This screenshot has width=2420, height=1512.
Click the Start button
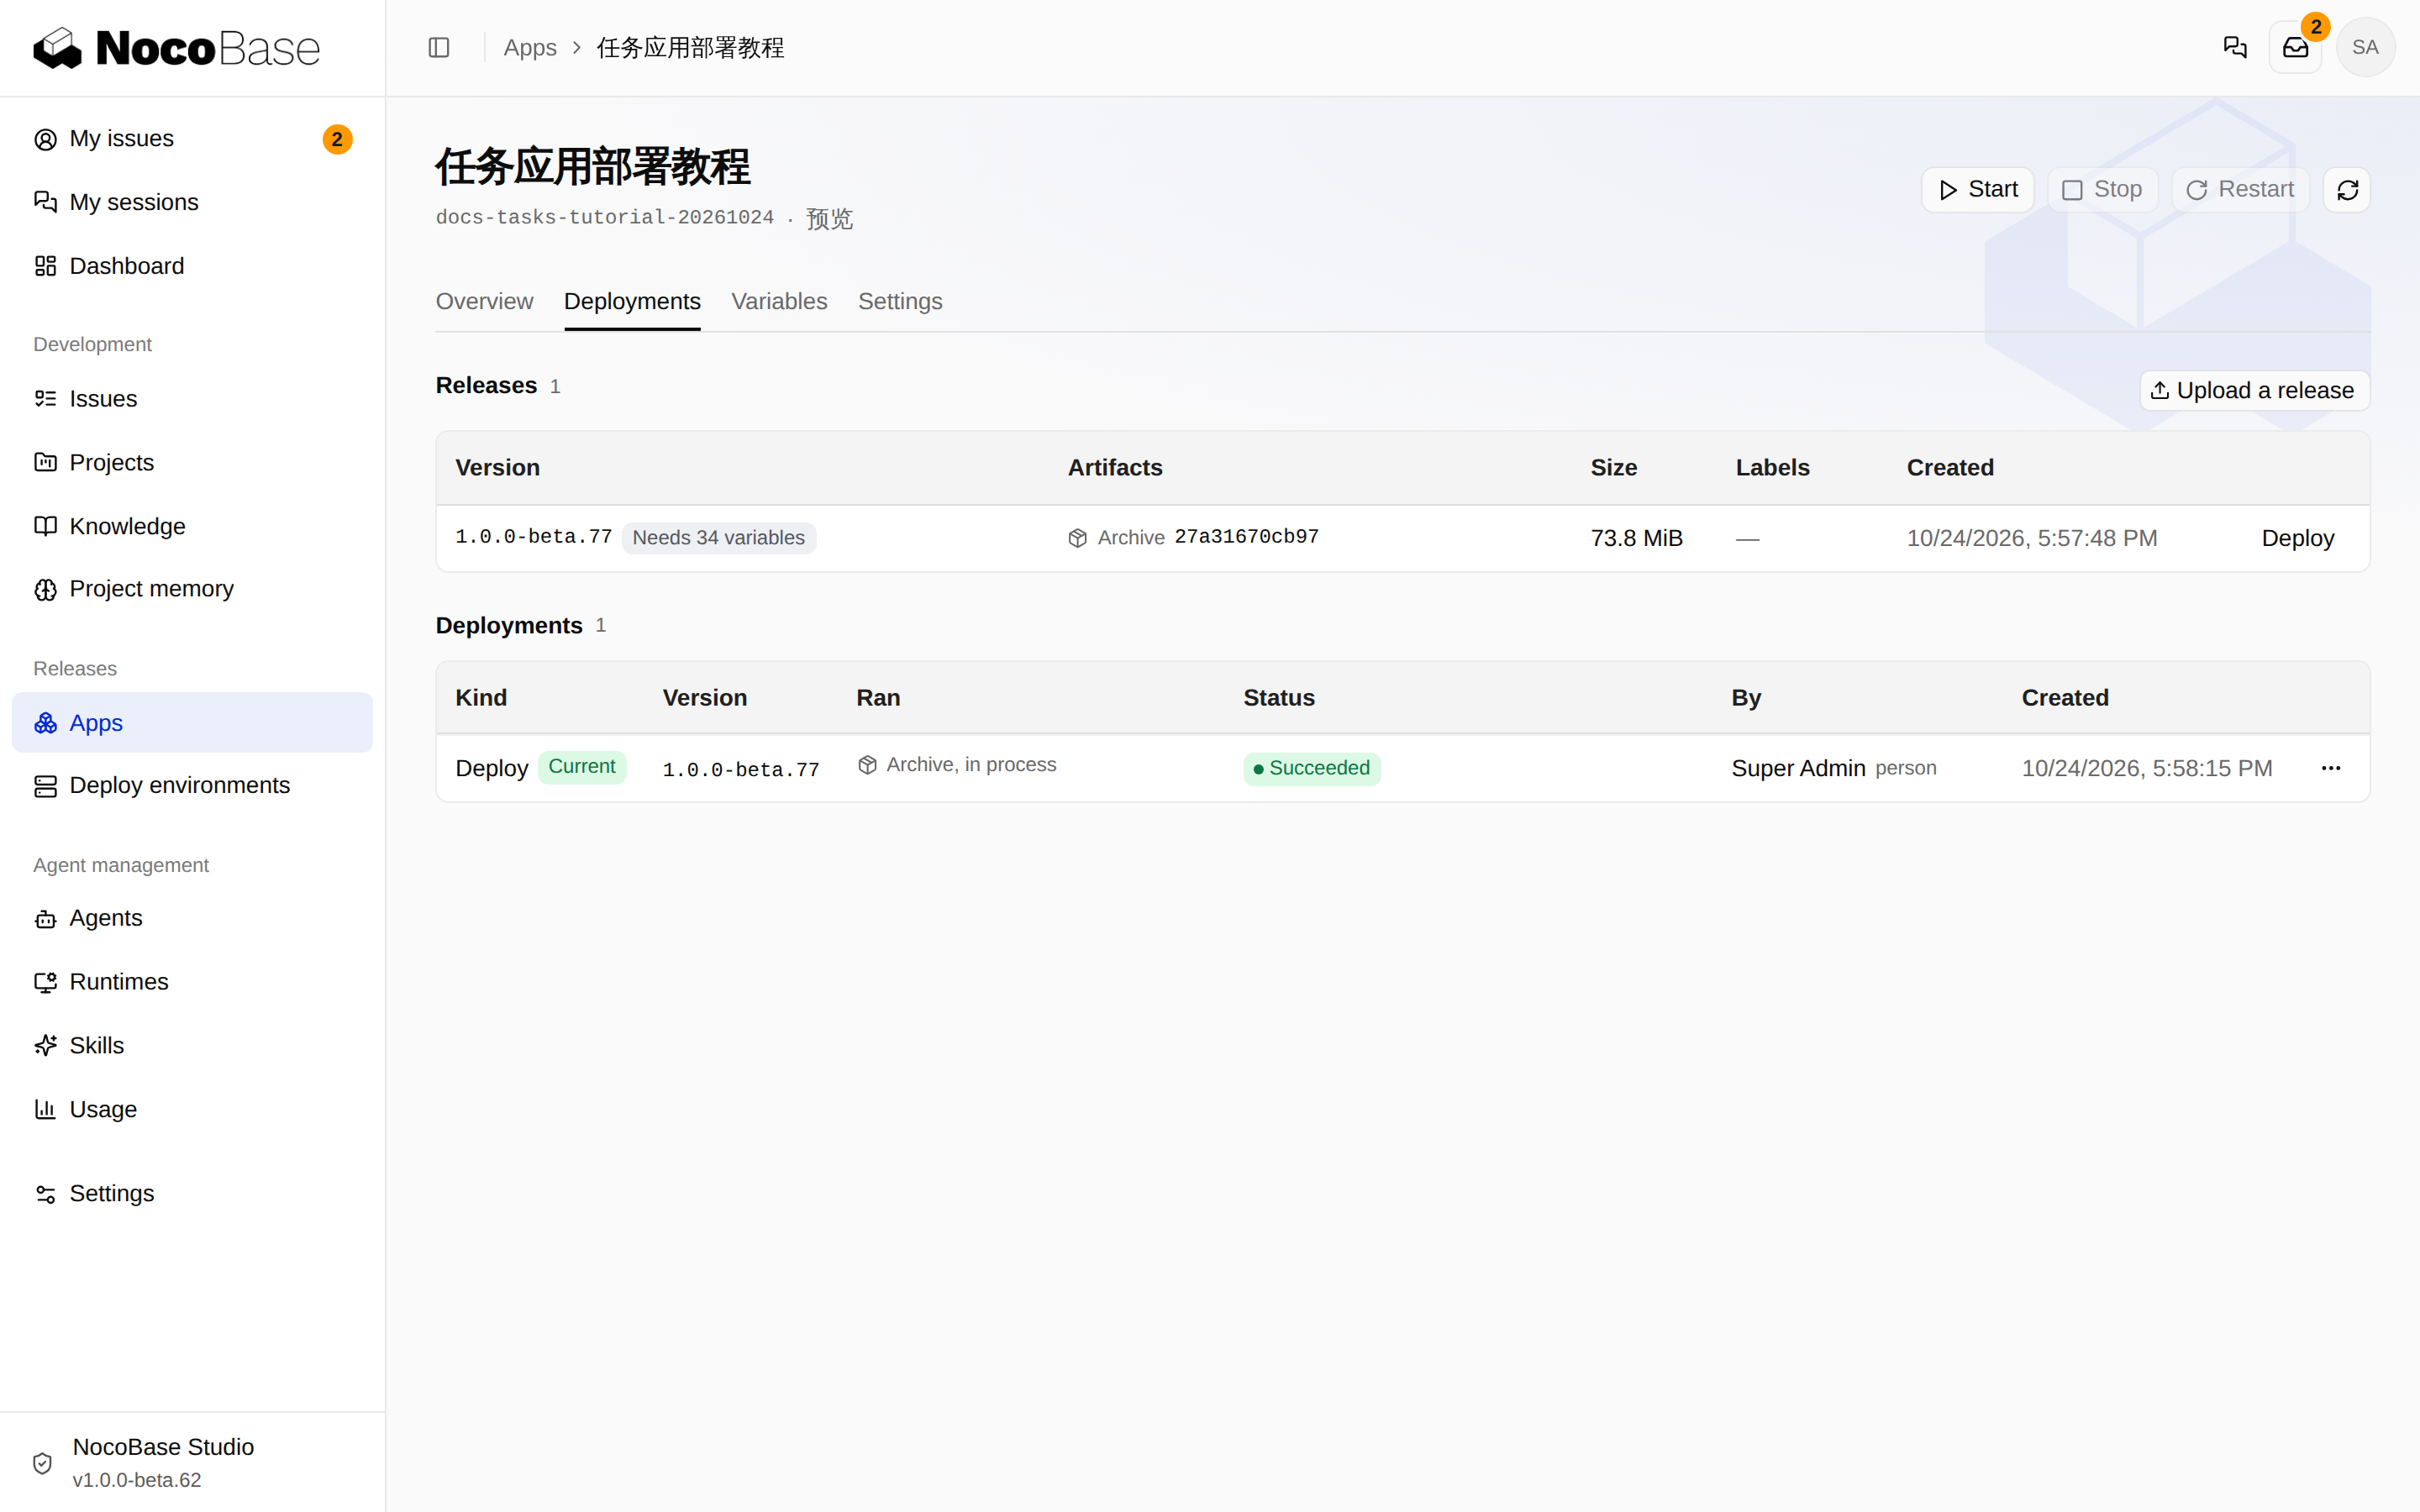1977,190
